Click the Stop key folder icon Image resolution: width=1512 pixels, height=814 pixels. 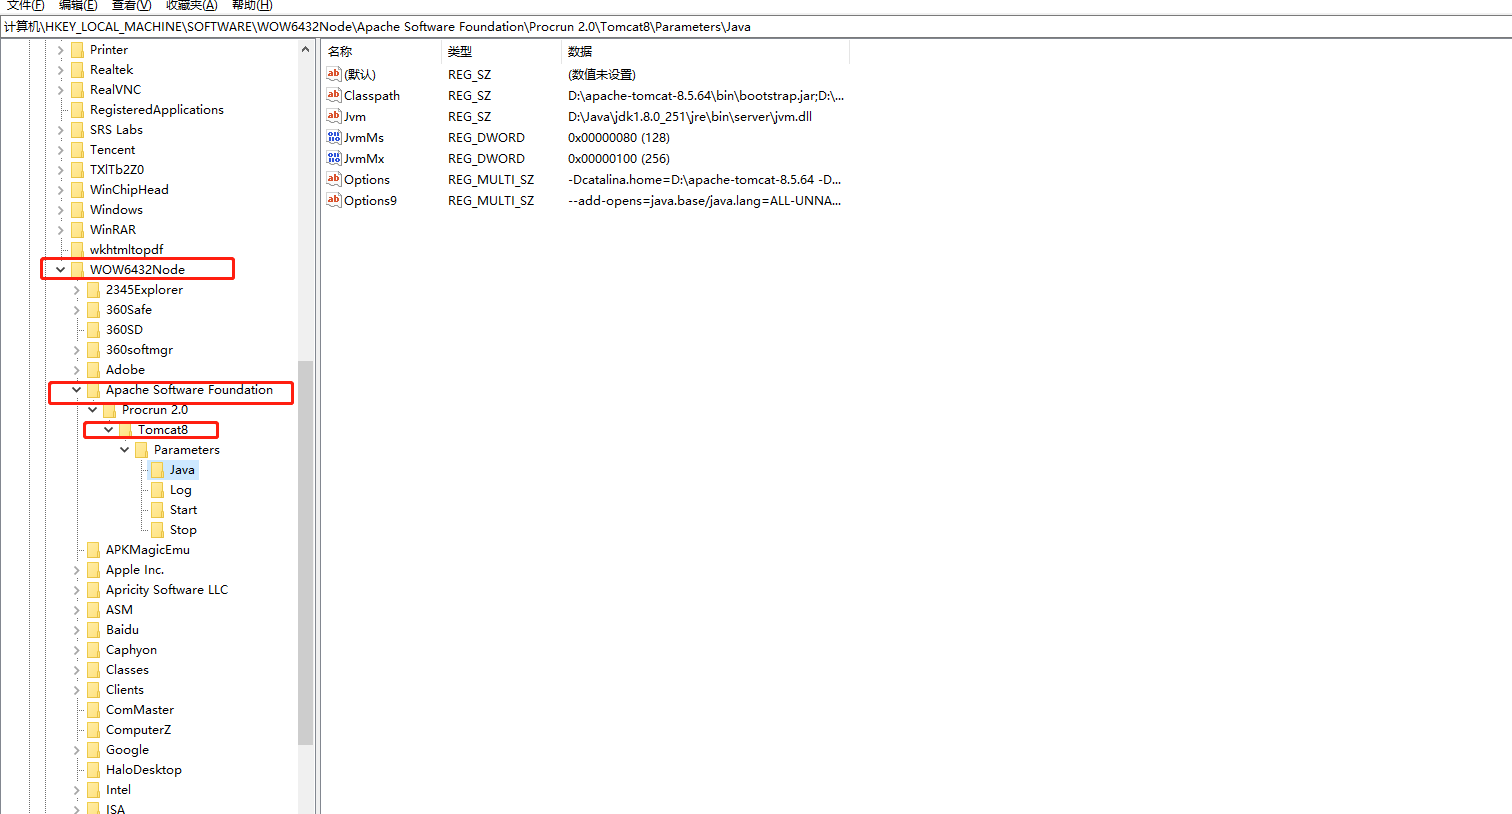coord(158,529)
